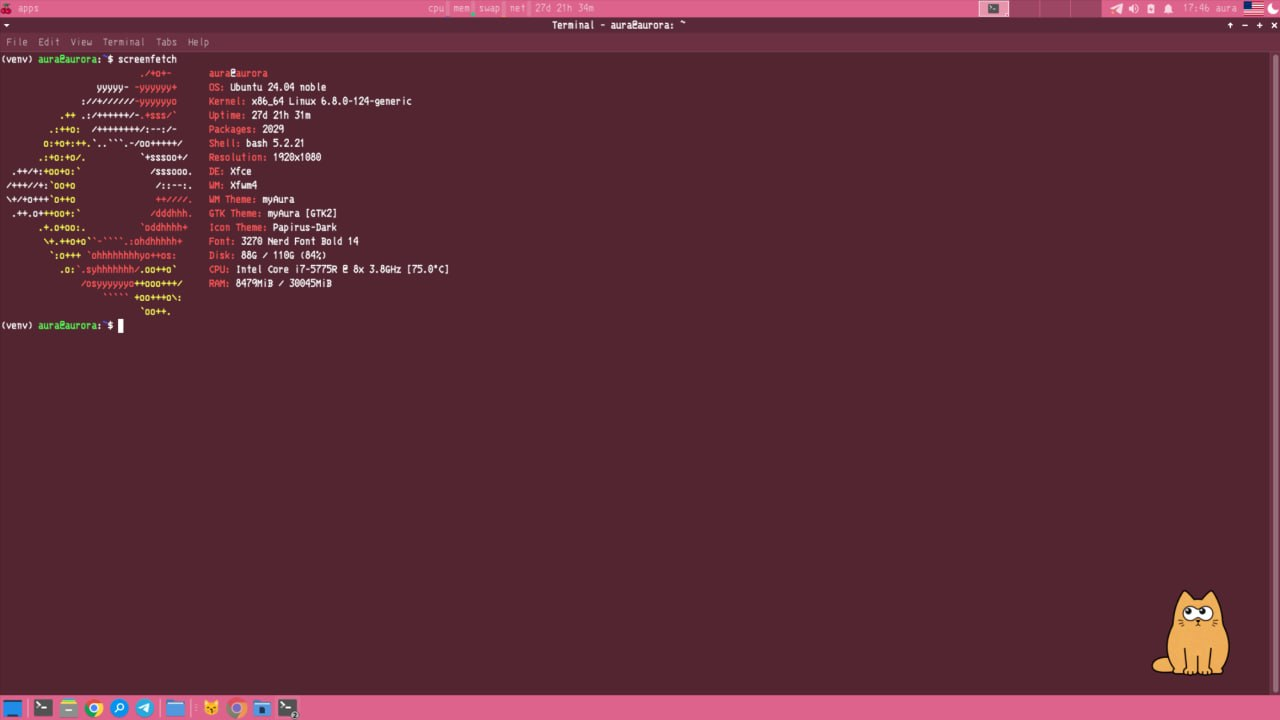Open the Edit menu
This screenshot has height=720, width=1280.
(x=49, y=42)
